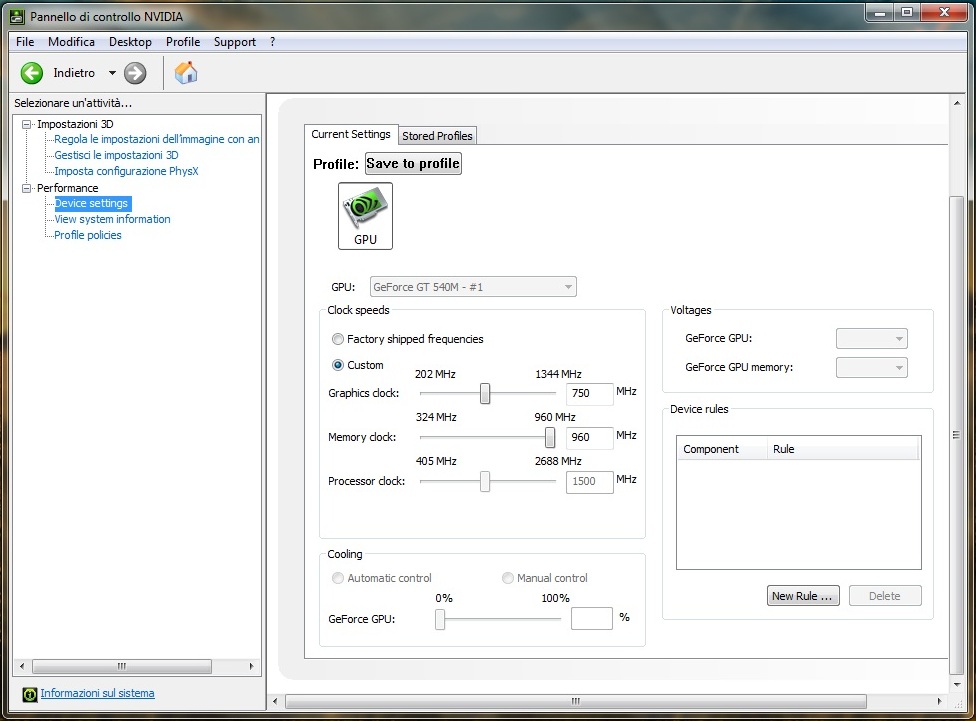The height and width of the screenshot is (721, 976).
Task: Open Regola le impostazioni dell'immagine link
Action: point(157,139)
